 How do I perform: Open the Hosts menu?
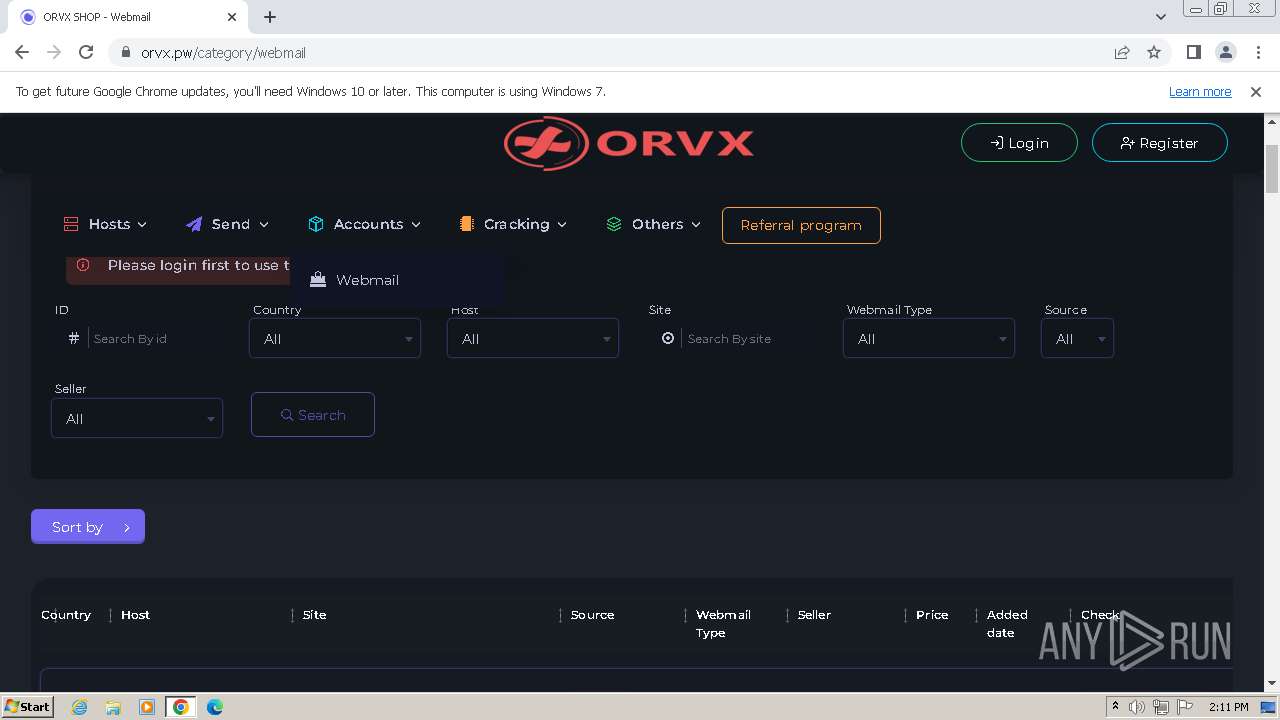click(x=105, y=224)
